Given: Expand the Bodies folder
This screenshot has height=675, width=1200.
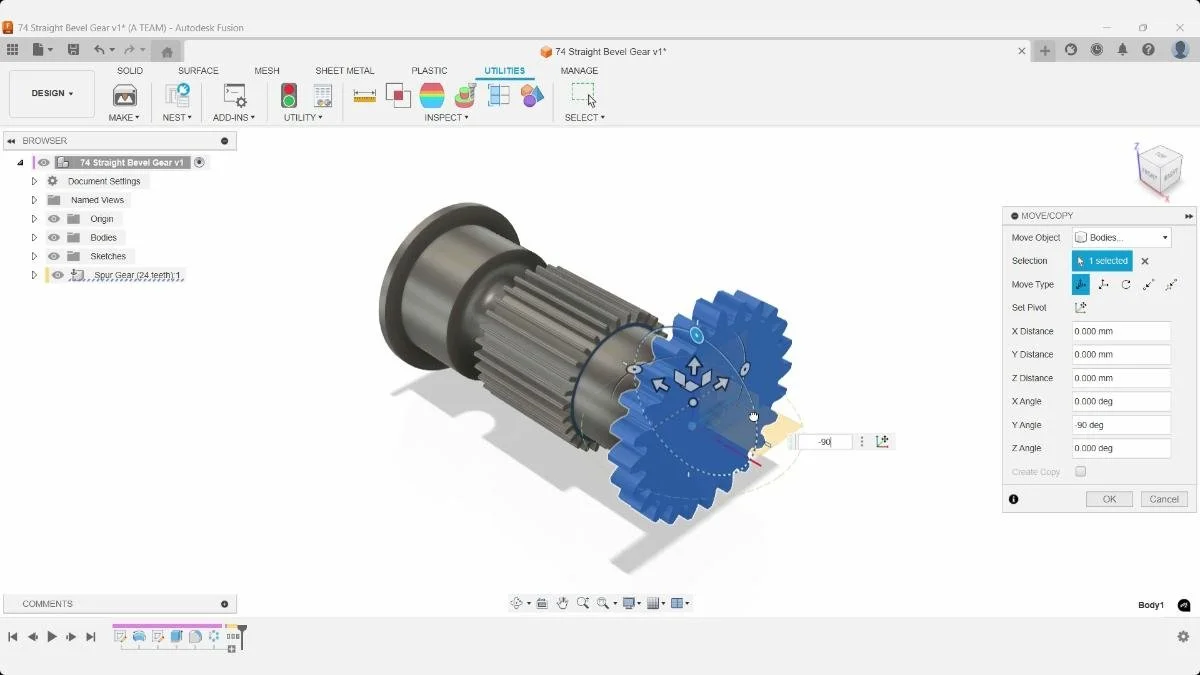Looking at the screenshot, I should coord(34,238).
